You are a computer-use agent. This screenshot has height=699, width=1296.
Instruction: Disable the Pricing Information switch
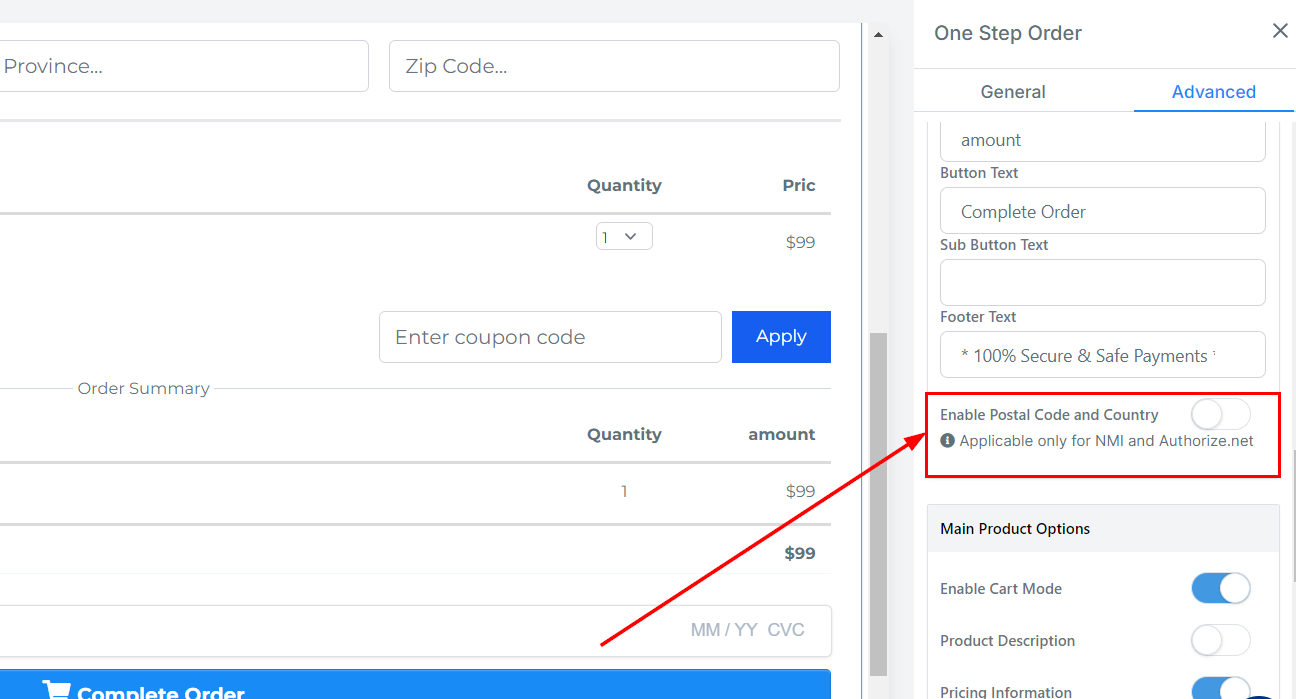coord(1220,689)
